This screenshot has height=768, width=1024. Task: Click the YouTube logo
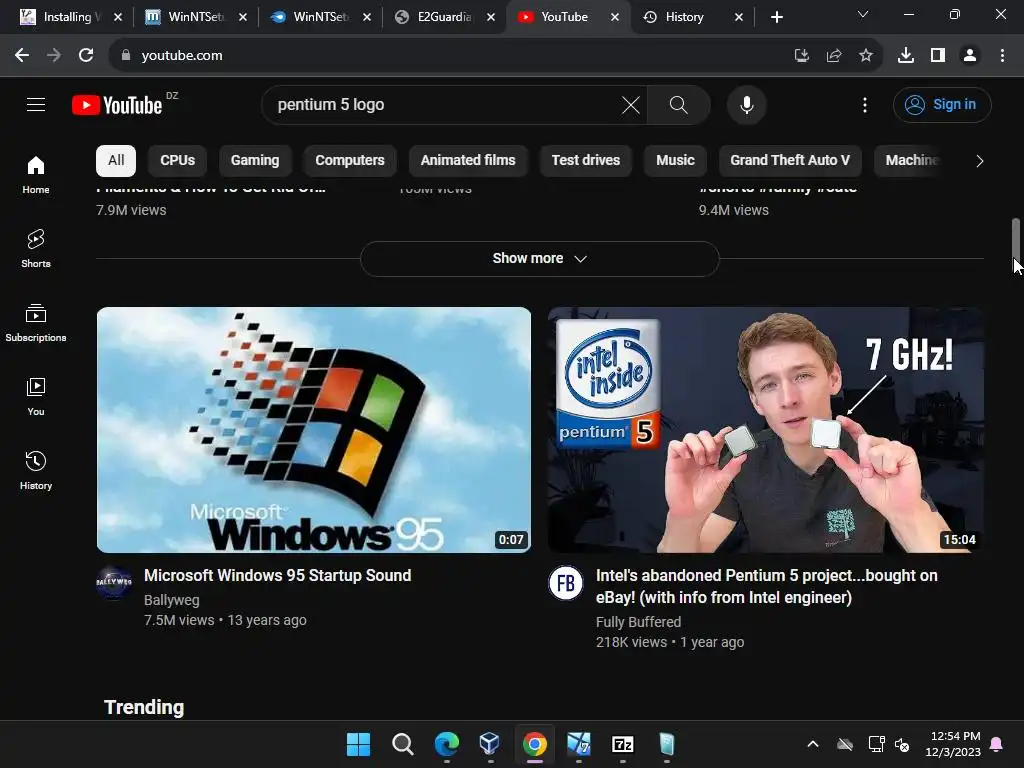(x=118, y=105)
